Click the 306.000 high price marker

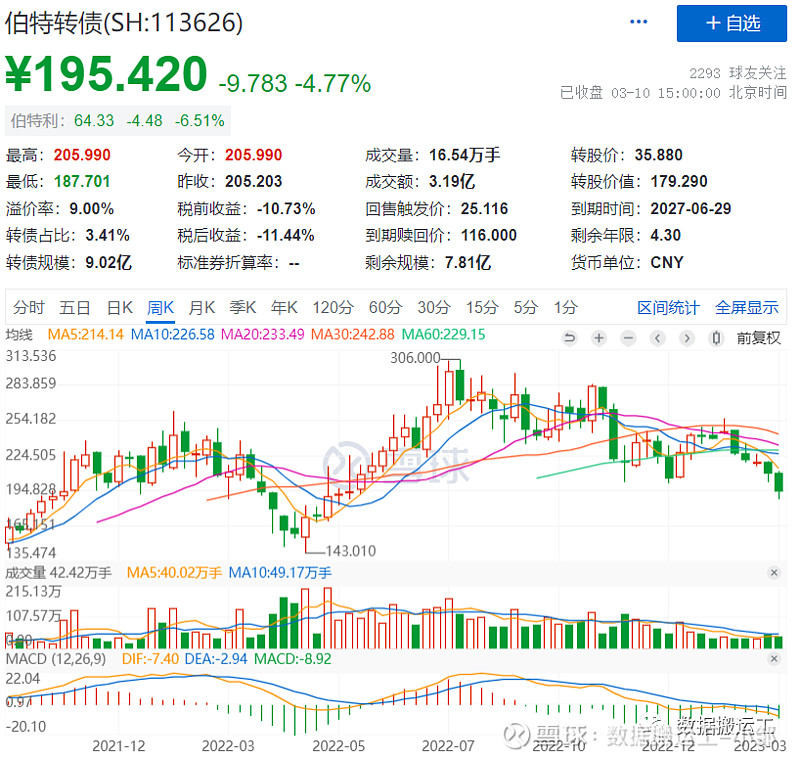(415, 358)
